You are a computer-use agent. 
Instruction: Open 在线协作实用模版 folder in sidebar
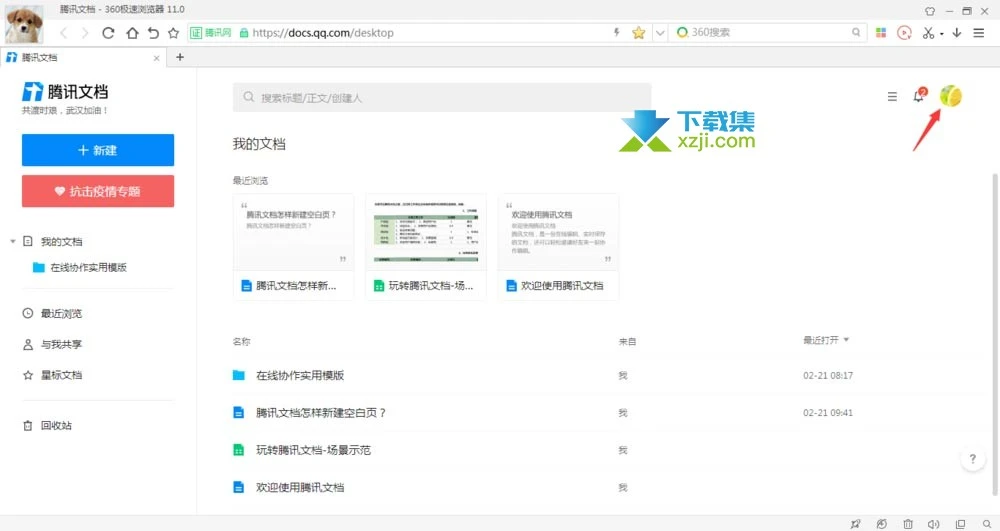pyautogui.click(x=80, y=268)
